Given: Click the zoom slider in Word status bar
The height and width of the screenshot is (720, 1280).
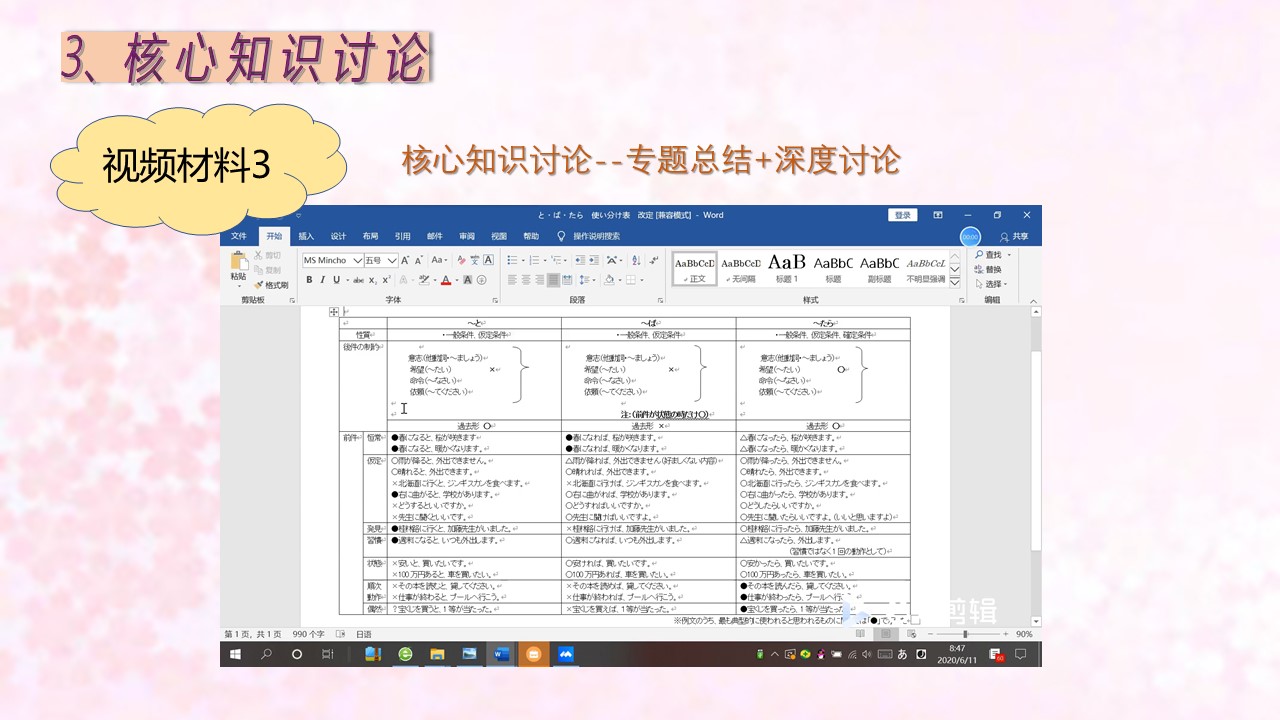Looking at the screenshot, I should coord(966,634).
